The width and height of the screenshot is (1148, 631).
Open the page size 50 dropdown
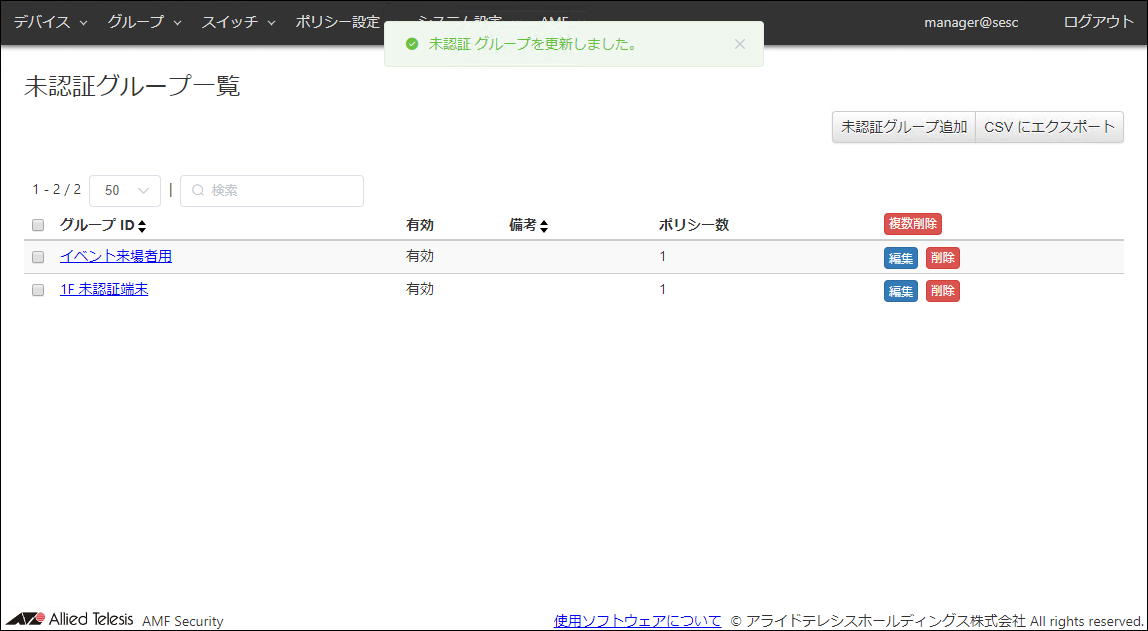tap(125, 190)
